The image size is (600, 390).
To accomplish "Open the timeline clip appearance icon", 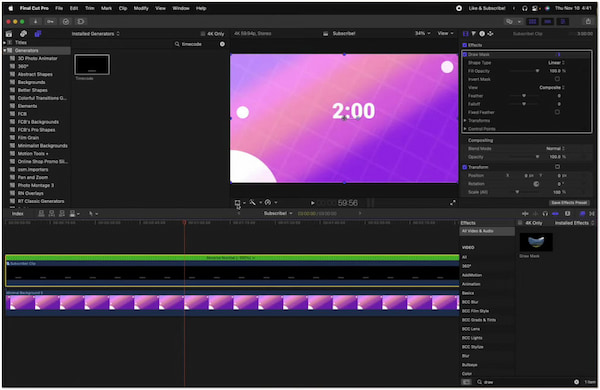I will [568, 214].
